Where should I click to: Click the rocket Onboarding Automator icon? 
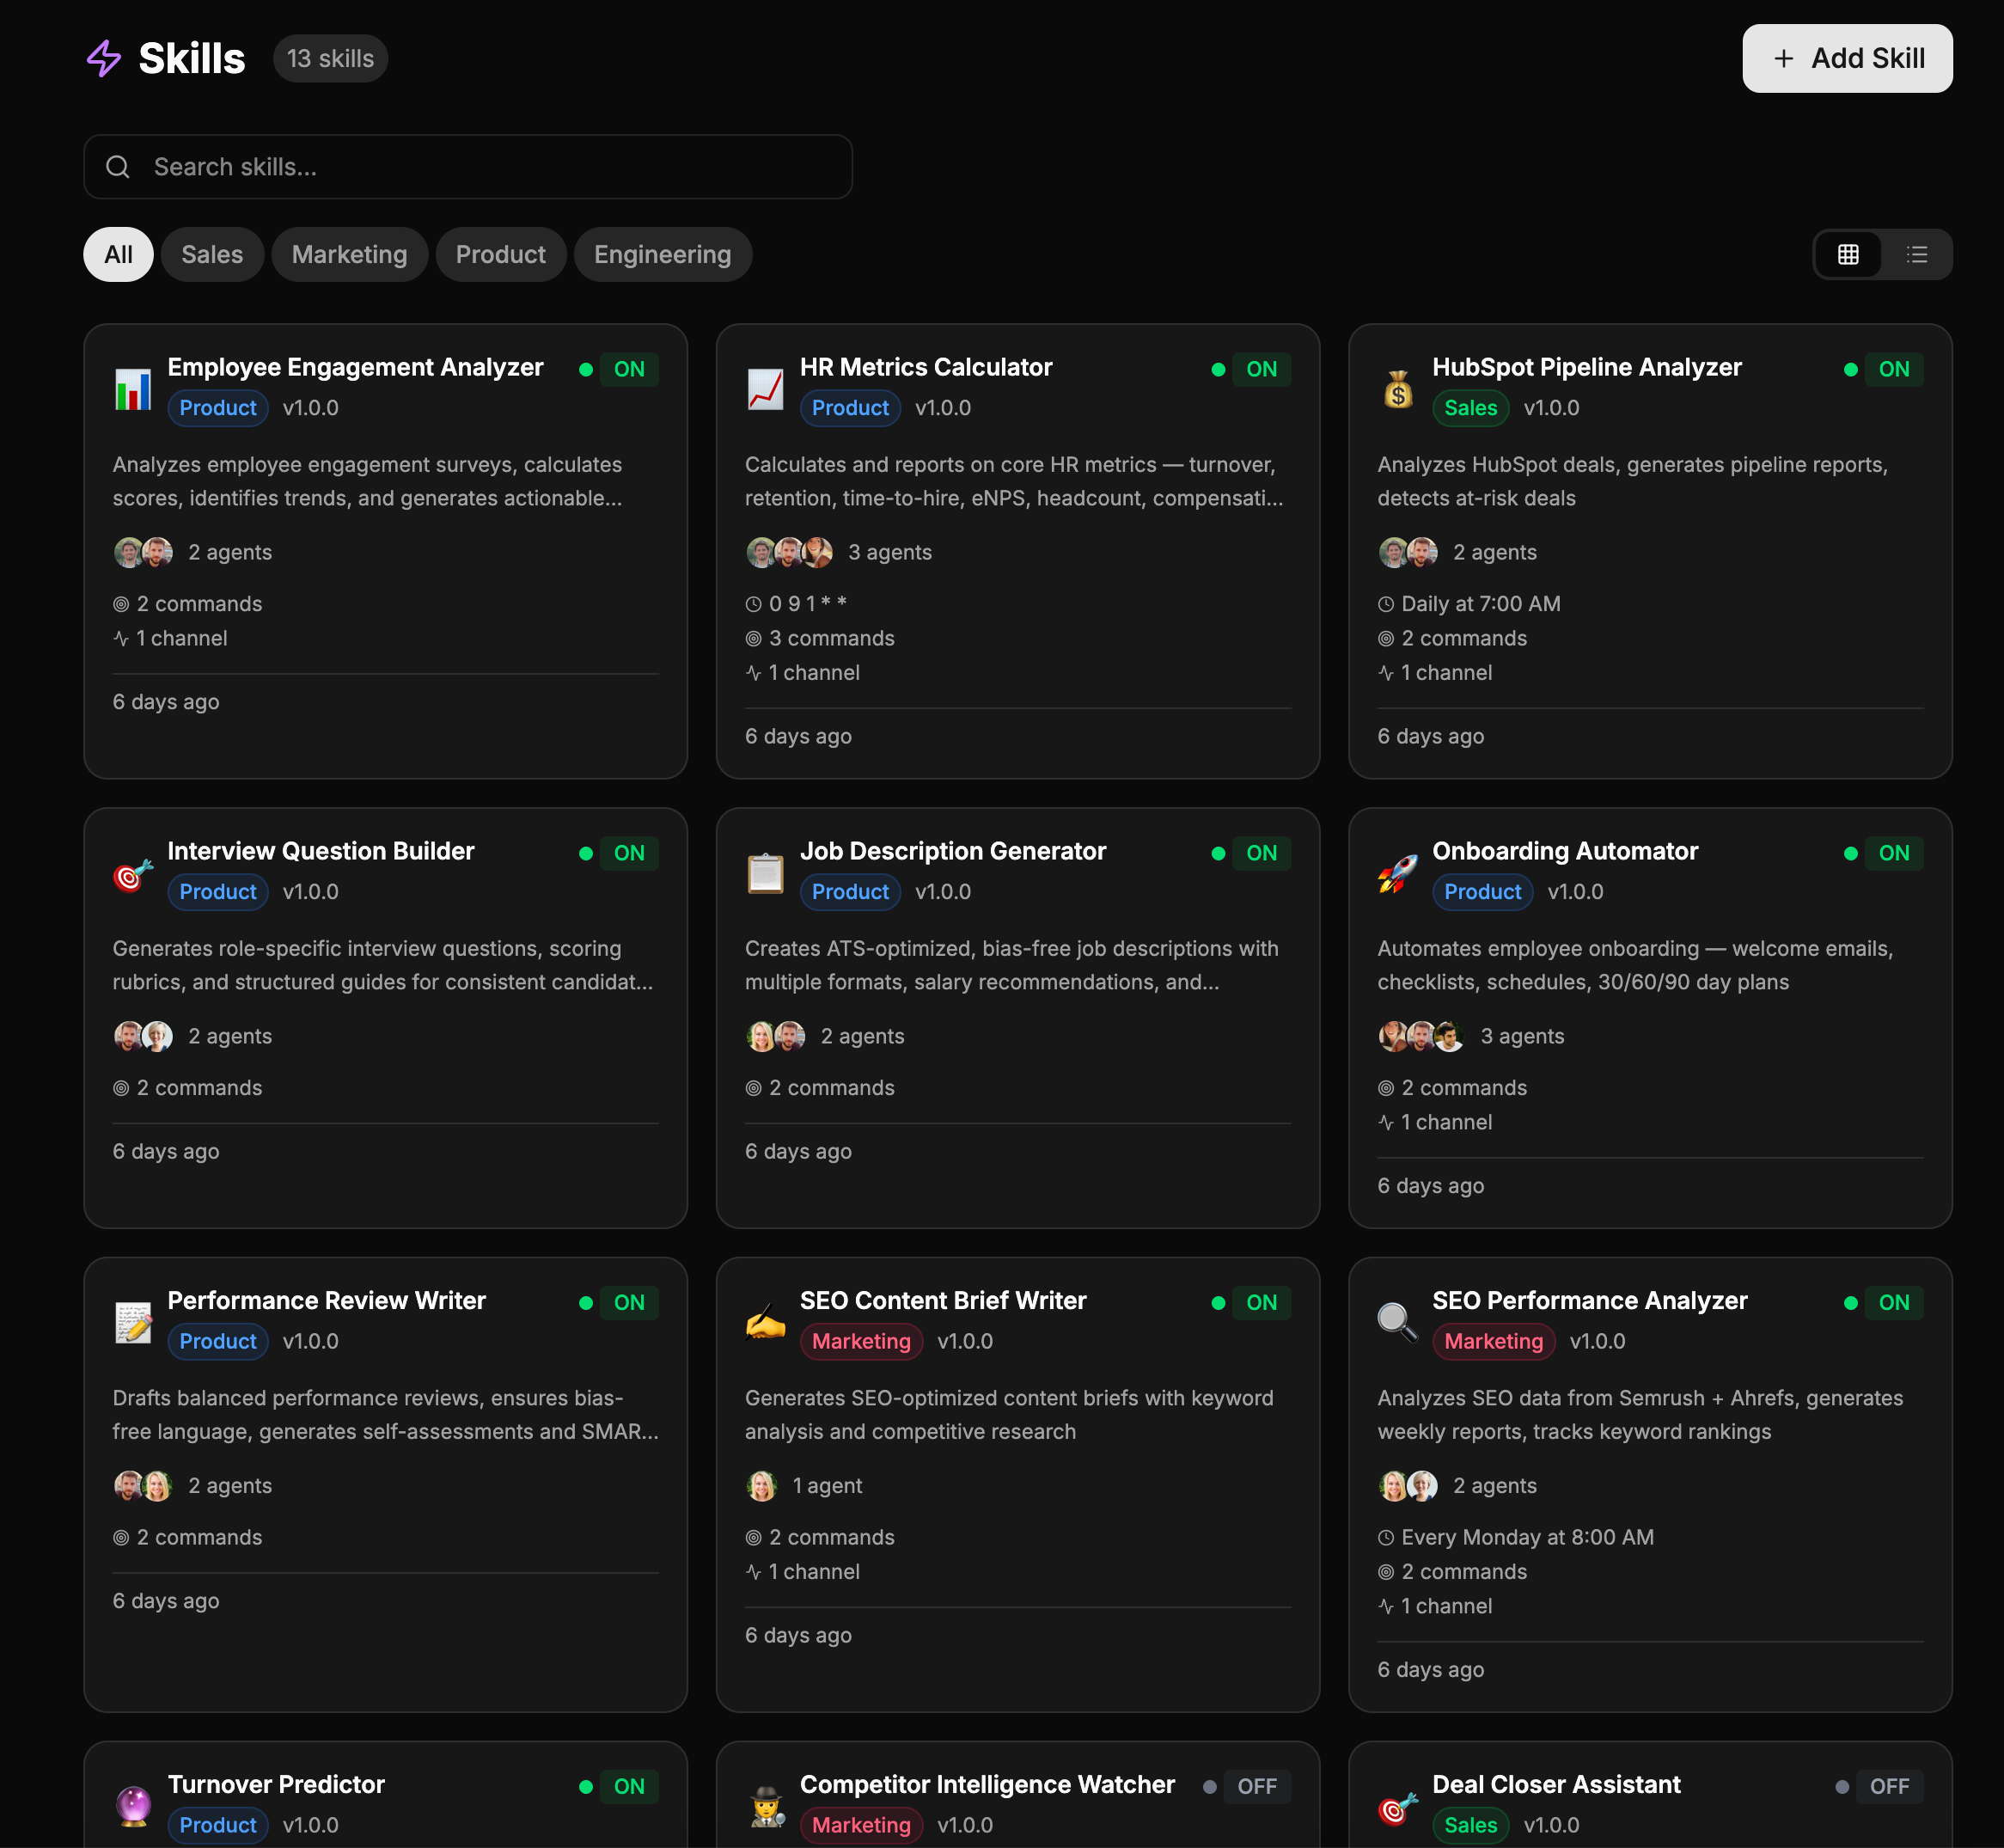(1398, 874)
